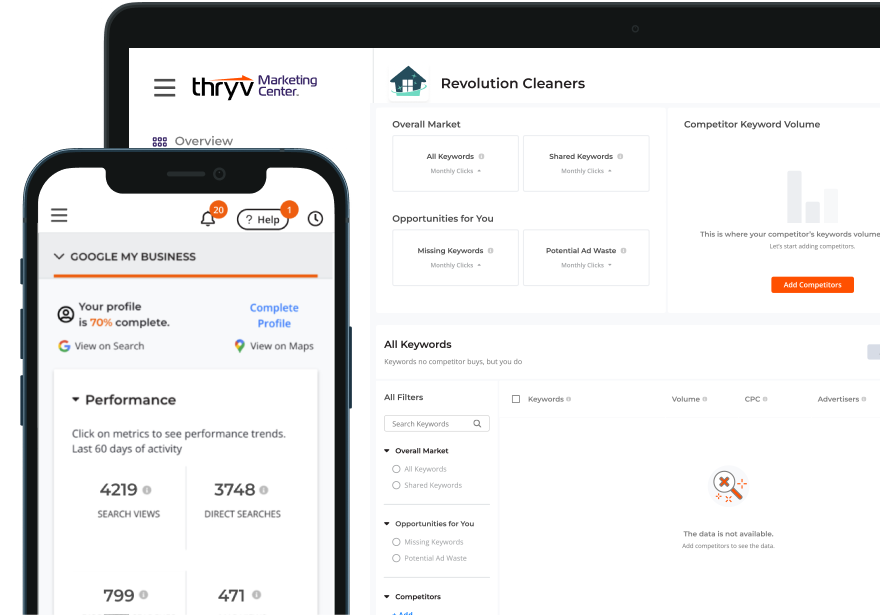Click the Volume column header text
The width and height of the screenshot is (880, 615).
point(686,400)
